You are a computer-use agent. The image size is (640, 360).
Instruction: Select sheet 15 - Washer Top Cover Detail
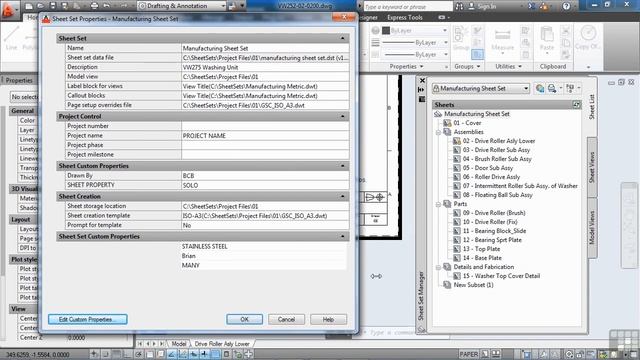tap(501, 276)
